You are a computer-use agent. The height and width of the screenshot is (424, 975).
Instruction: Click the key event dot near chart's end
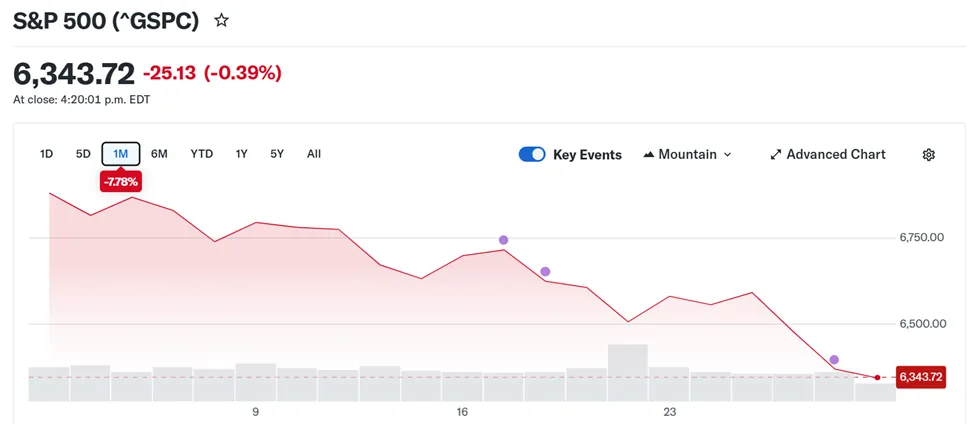click(x=834, y=360)
